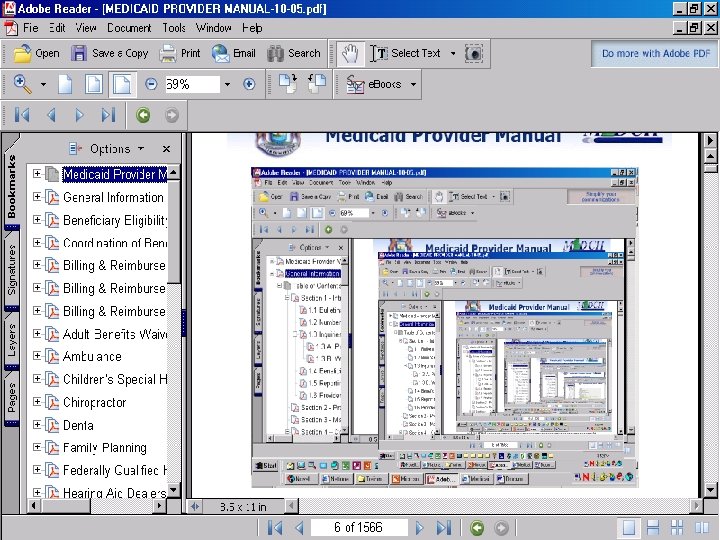Image resolution: width=720 pixels, height=540 pixels.
Task: Select the Adult Benefits Waiver bookmark
Action: click(115, 334)
